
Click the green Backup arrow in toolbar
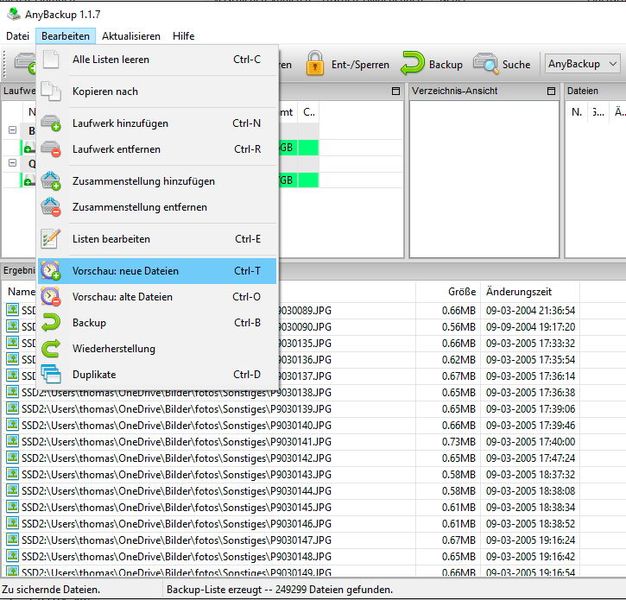[412, 63]
